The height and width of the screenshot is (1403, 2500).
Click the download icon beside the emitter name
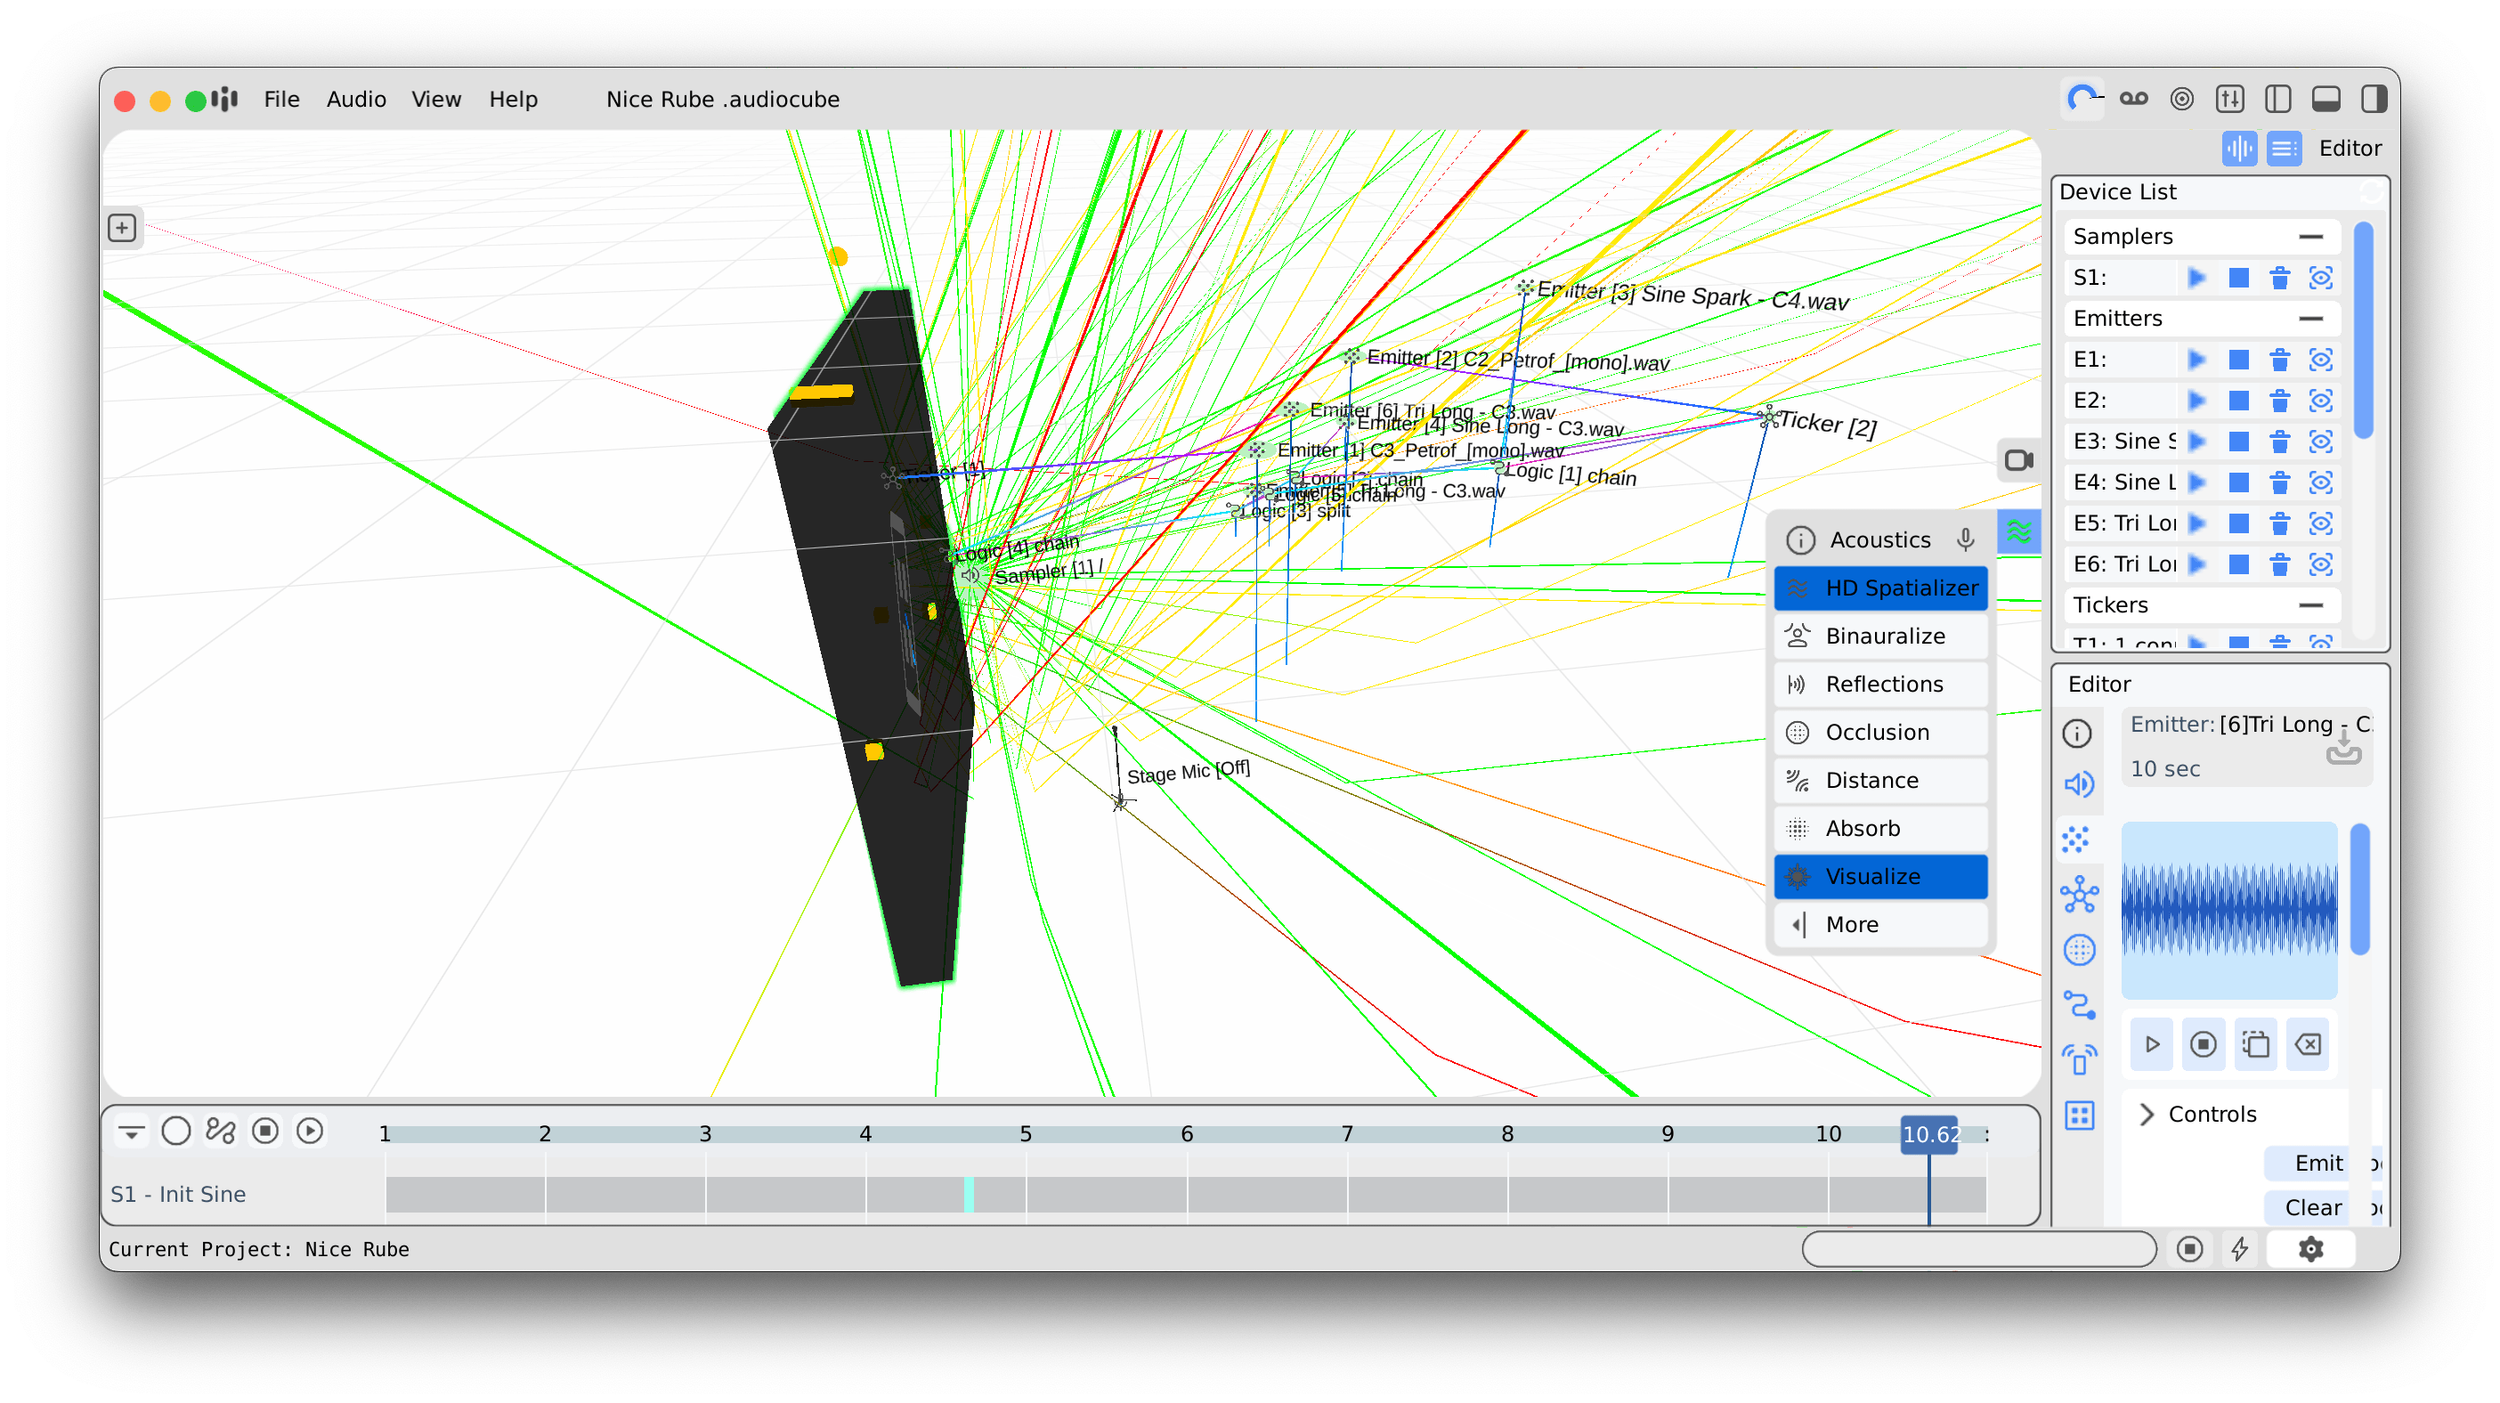tap(2343, 748)
